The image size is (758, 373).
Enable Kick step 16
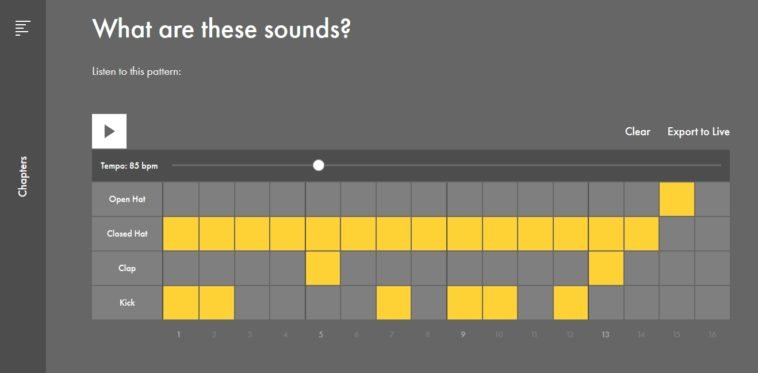(713, 302)
